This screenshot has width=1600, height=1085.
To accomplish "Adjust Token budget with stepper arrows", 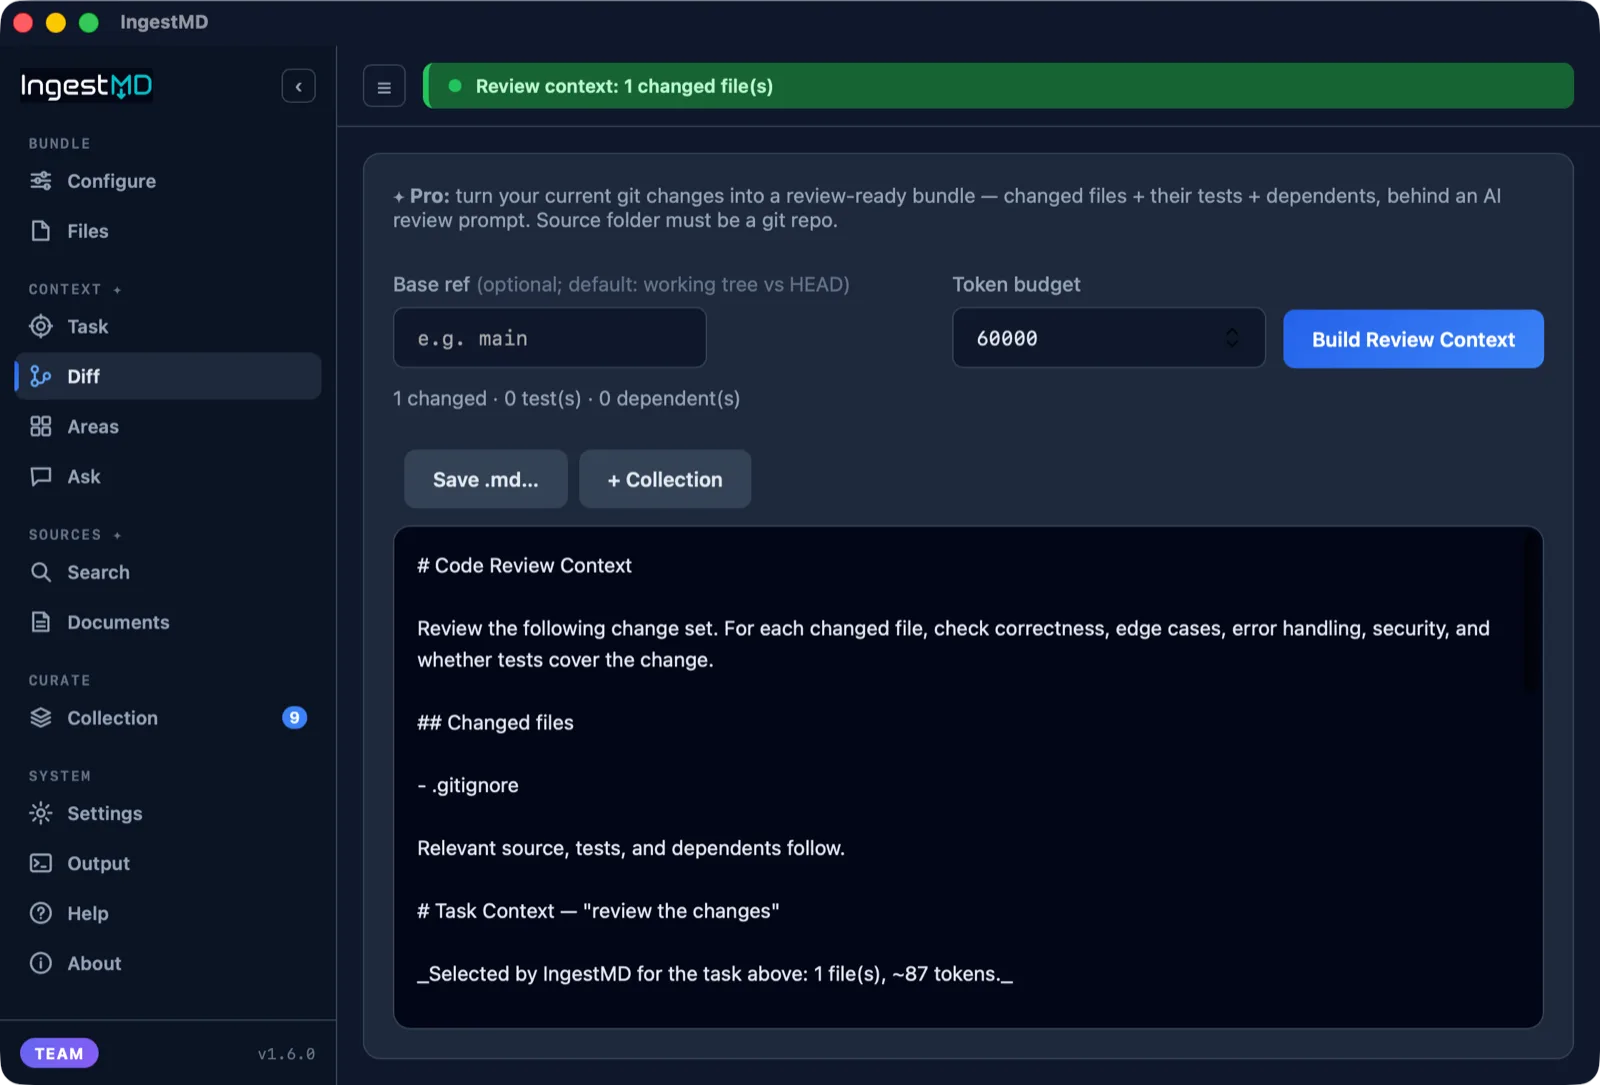I will [x=1232, y=338].
